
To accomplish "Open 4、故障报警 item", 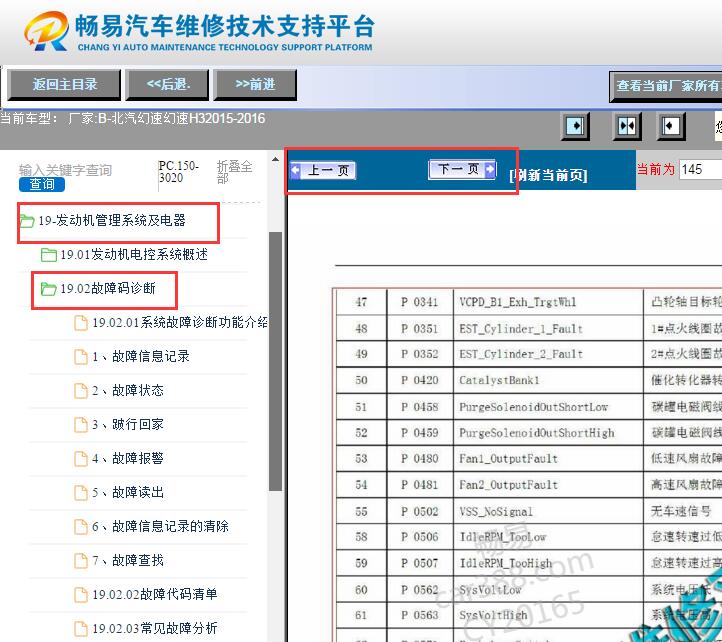I will coord(128,459).
